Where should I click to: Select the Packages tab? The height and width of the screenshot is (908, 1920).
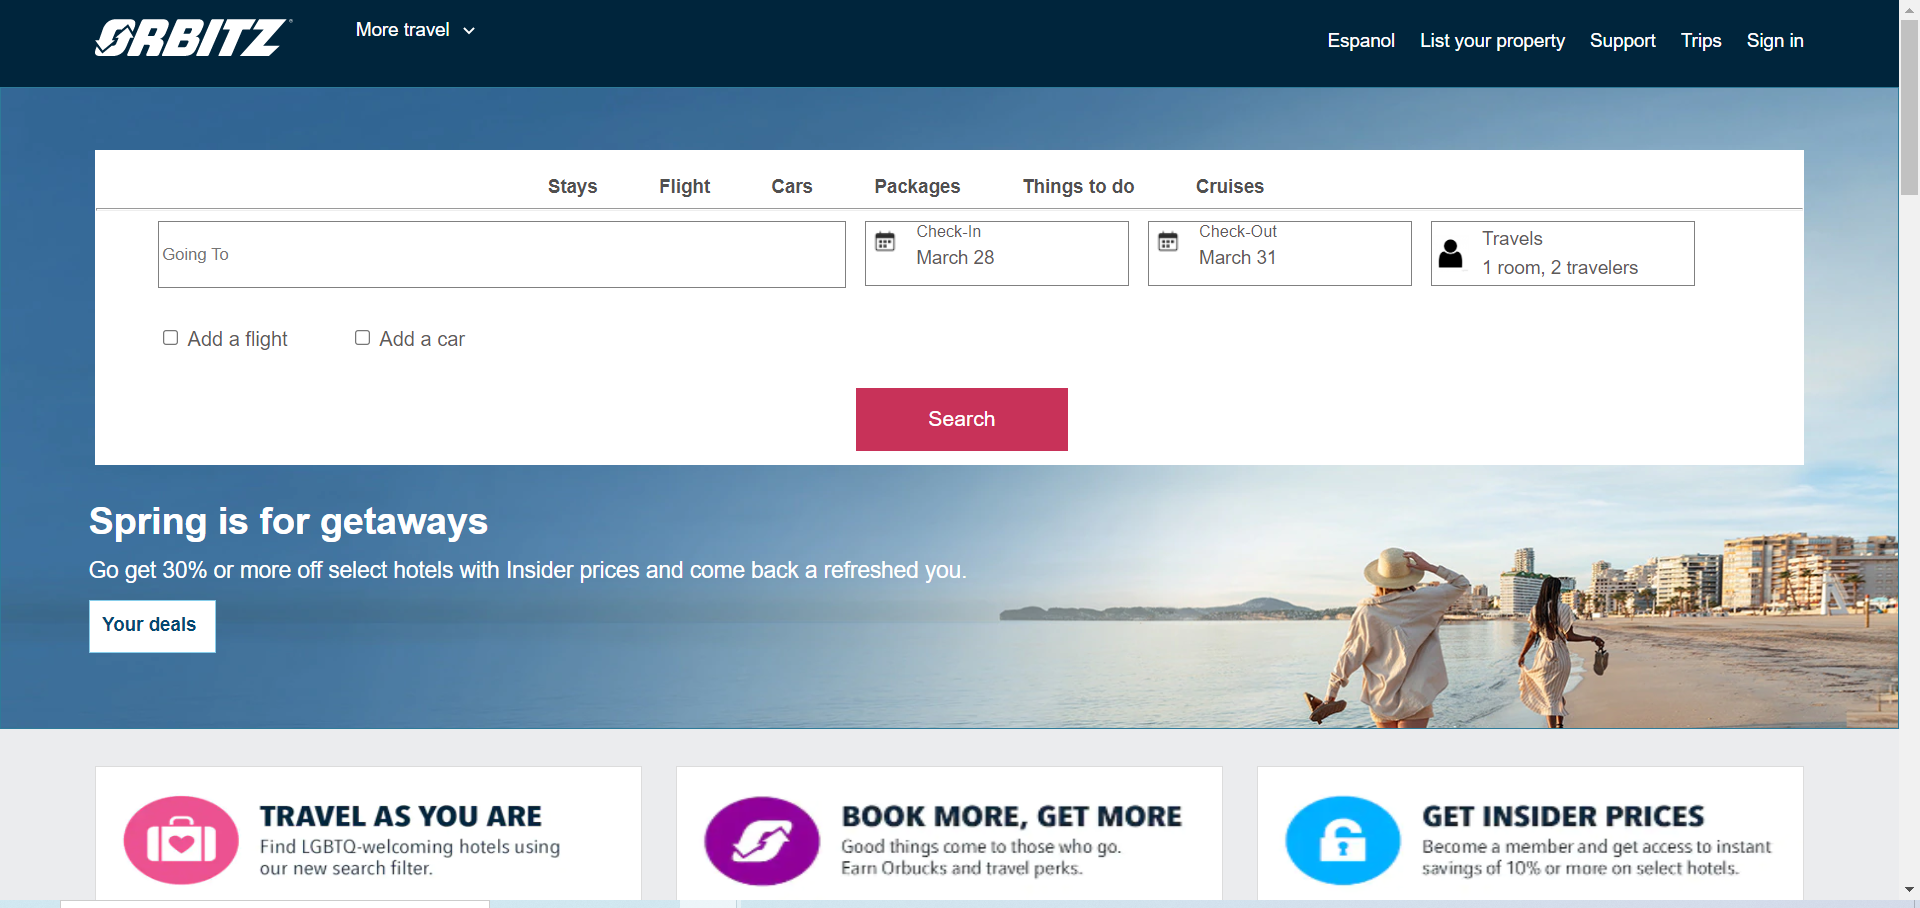pyautogui.click(x=917, y=186)
